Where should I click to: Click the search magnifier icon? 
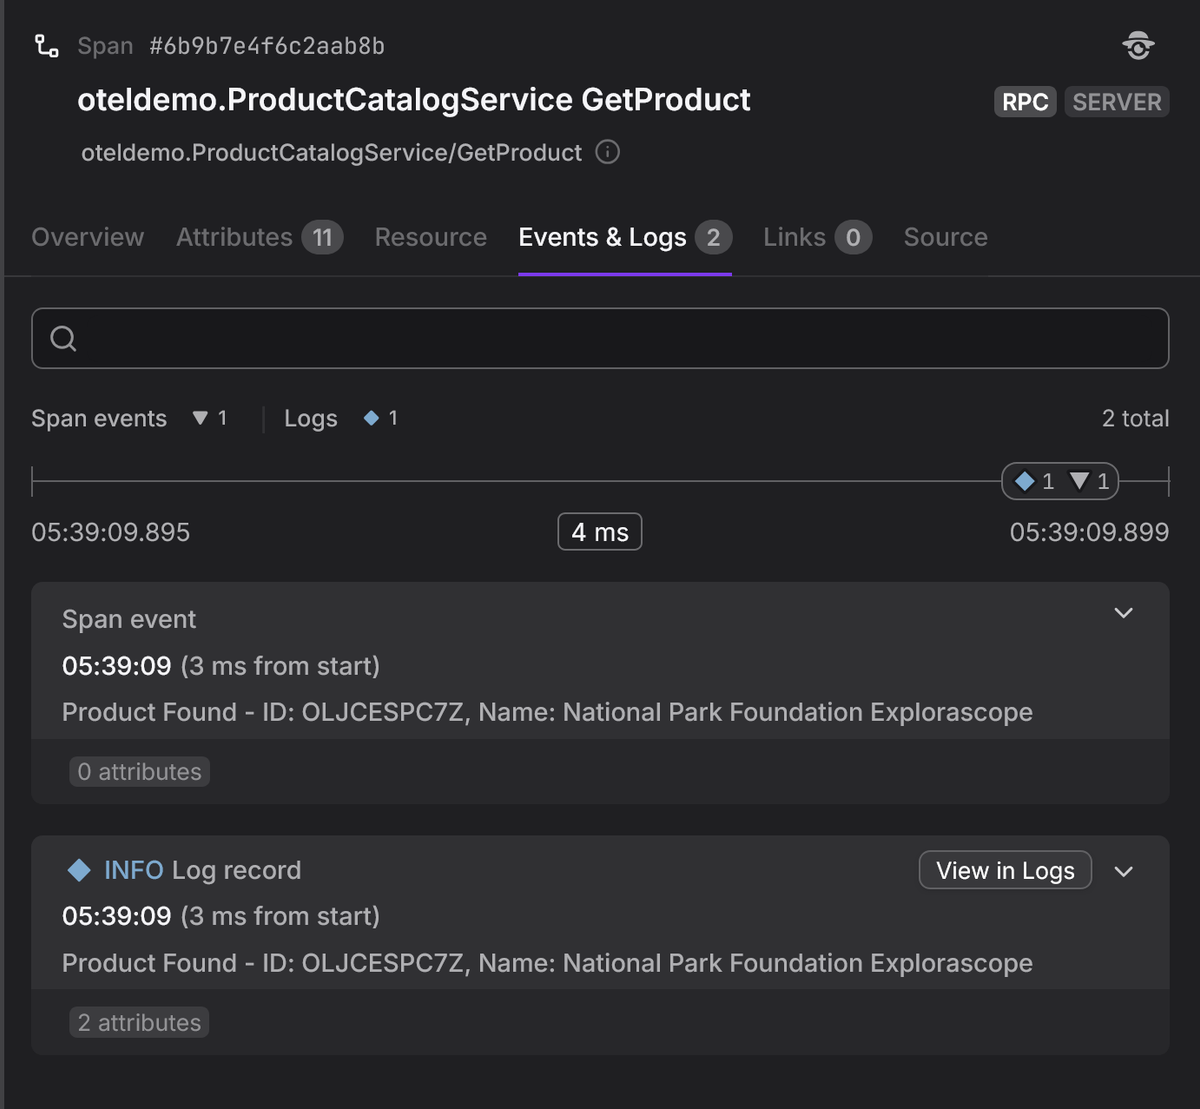click(x=63, y=339)
